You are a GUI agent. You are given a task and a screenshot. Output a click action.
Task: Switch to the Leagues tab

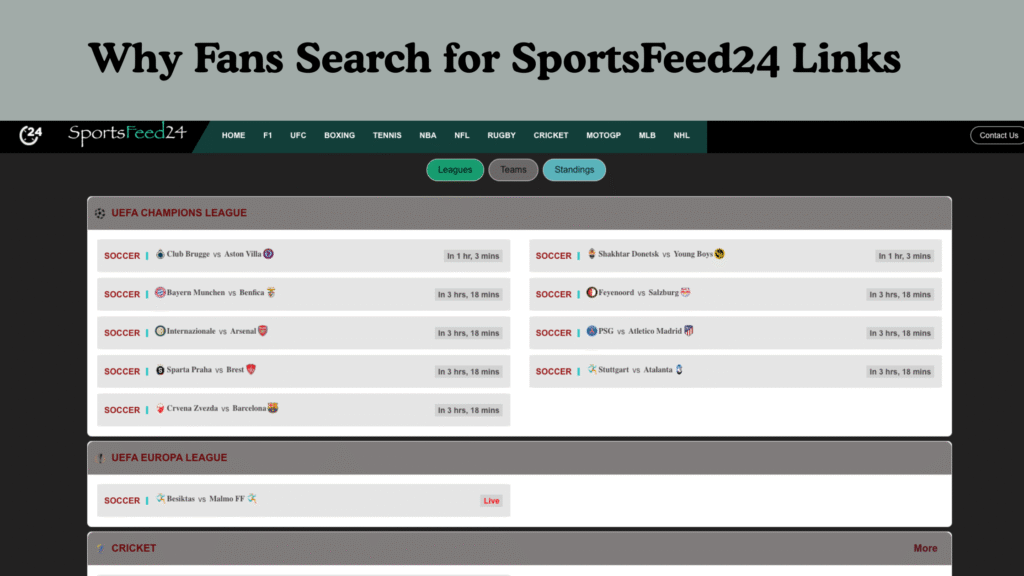point(455,170)
